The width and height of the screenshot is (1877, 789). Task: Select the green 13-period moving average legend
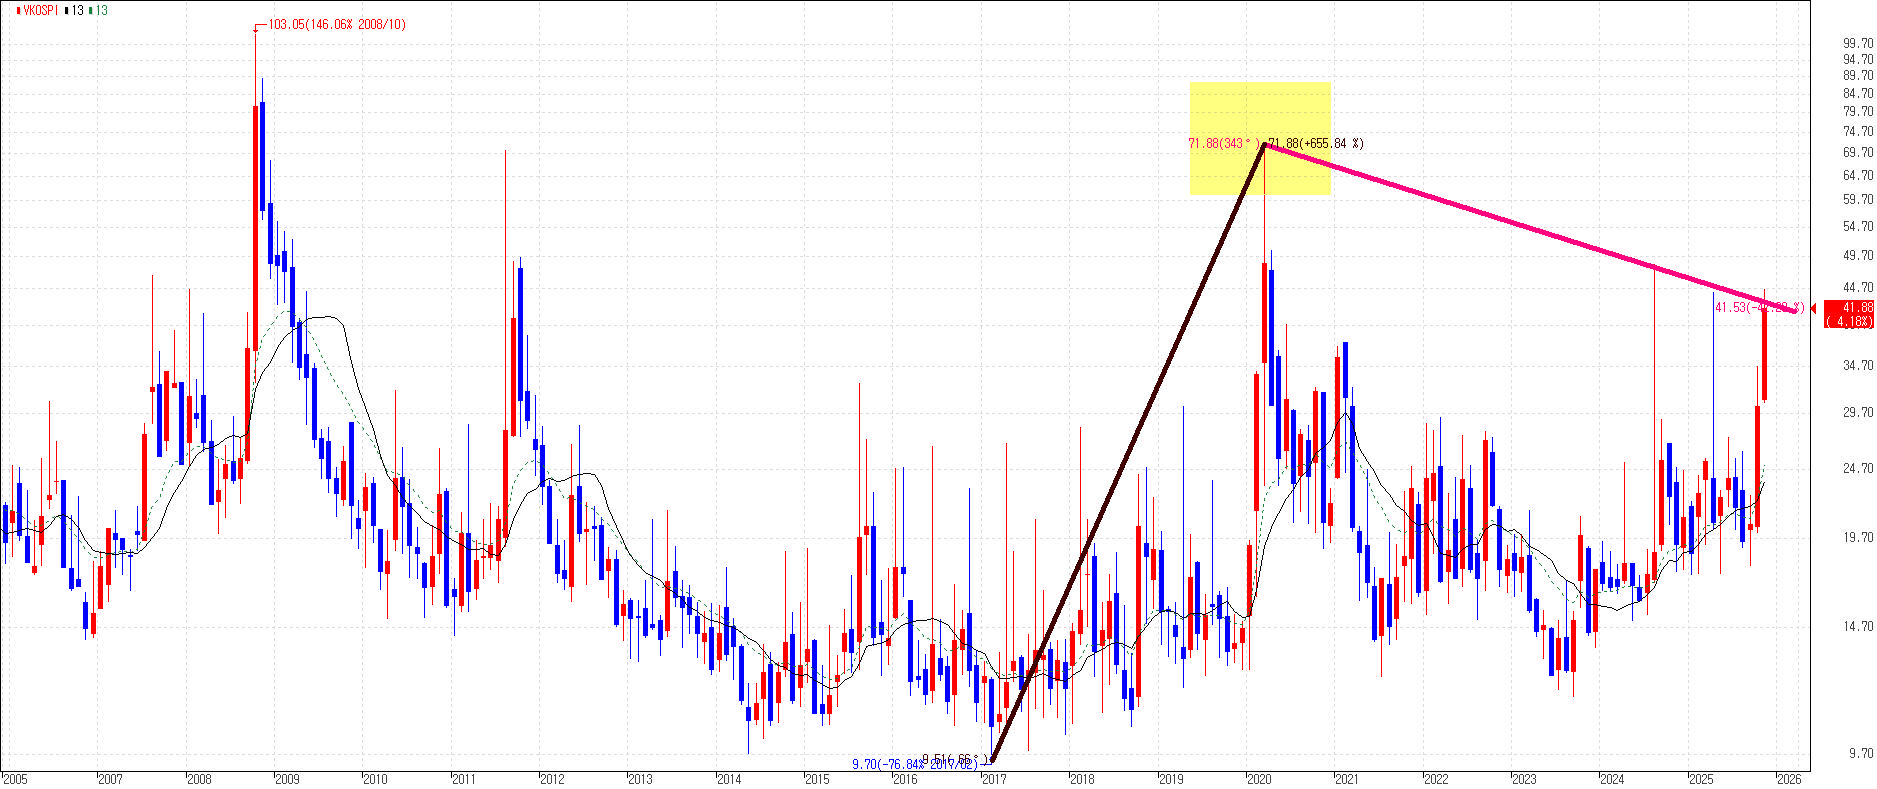click(98, 11)
